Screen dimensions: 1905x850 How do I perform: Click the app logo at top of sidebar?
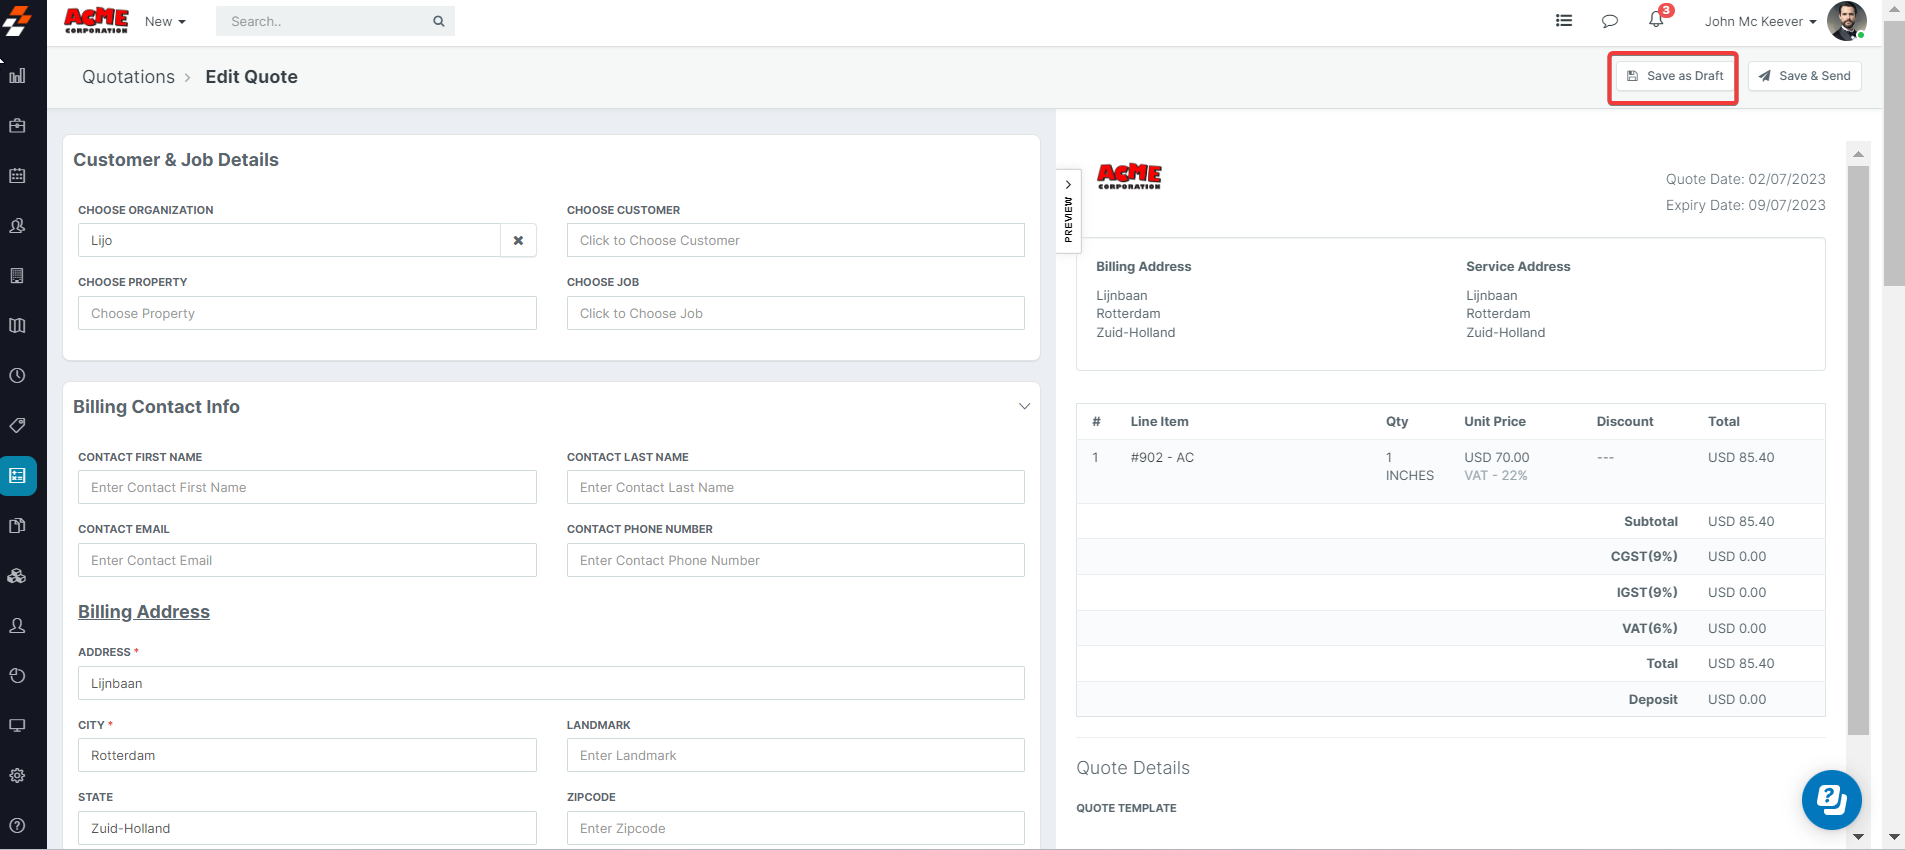[x=17, y=21]
